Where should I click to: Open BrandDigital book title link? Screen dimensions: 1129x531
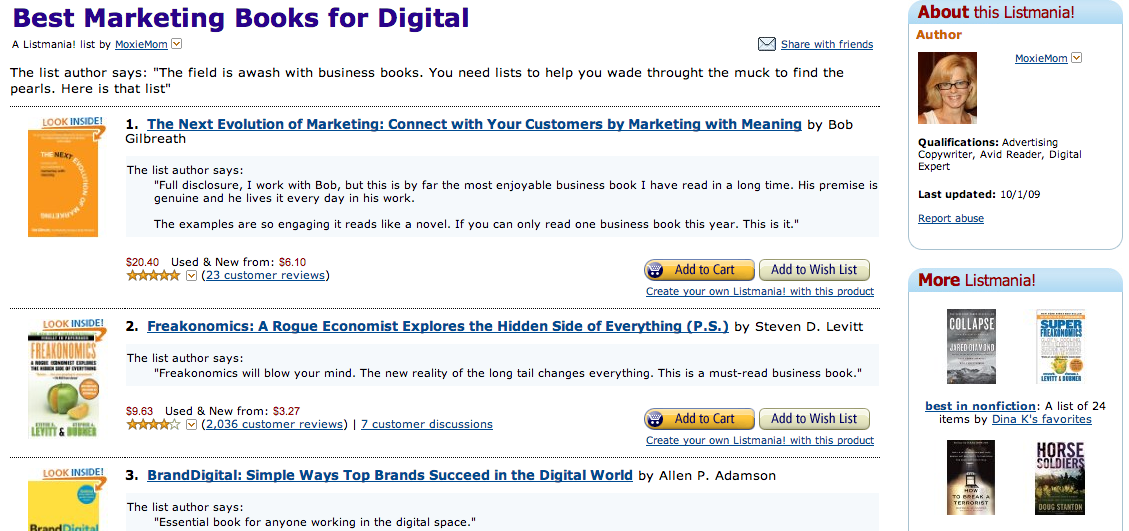[390, 476]
